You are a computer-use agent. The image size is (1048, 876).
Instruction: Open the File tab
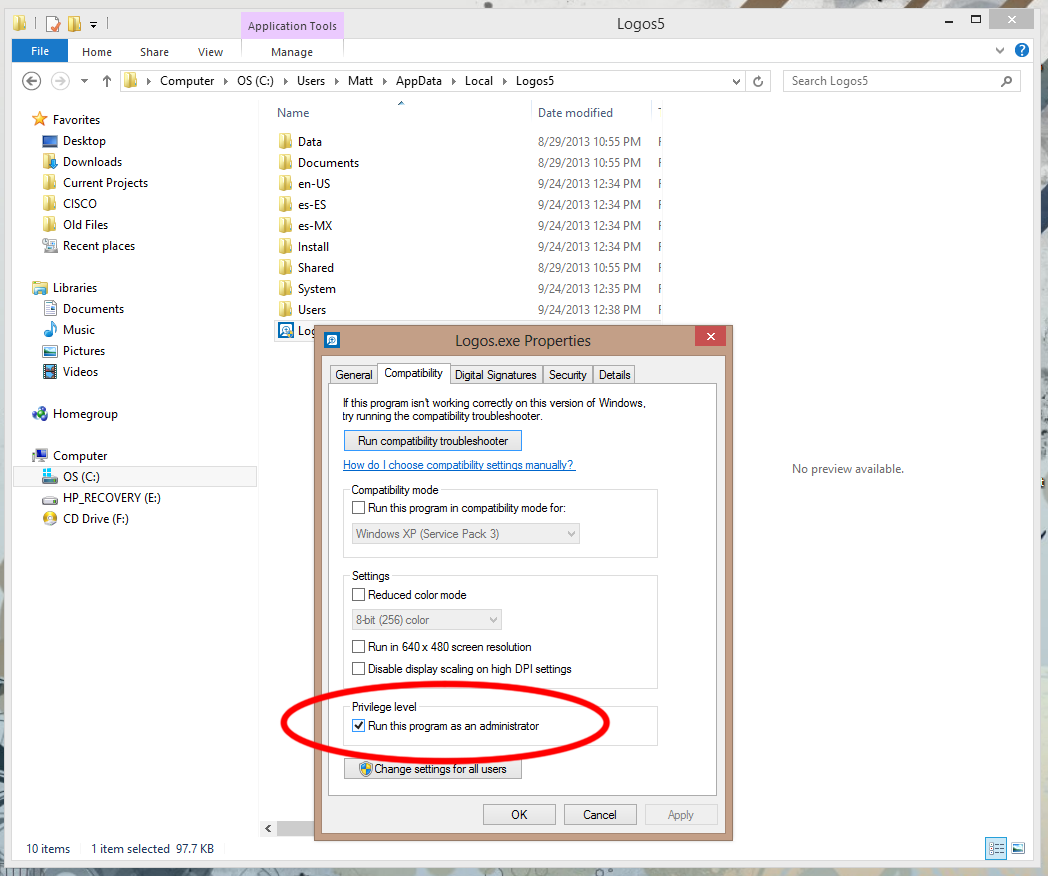point(40,51)
